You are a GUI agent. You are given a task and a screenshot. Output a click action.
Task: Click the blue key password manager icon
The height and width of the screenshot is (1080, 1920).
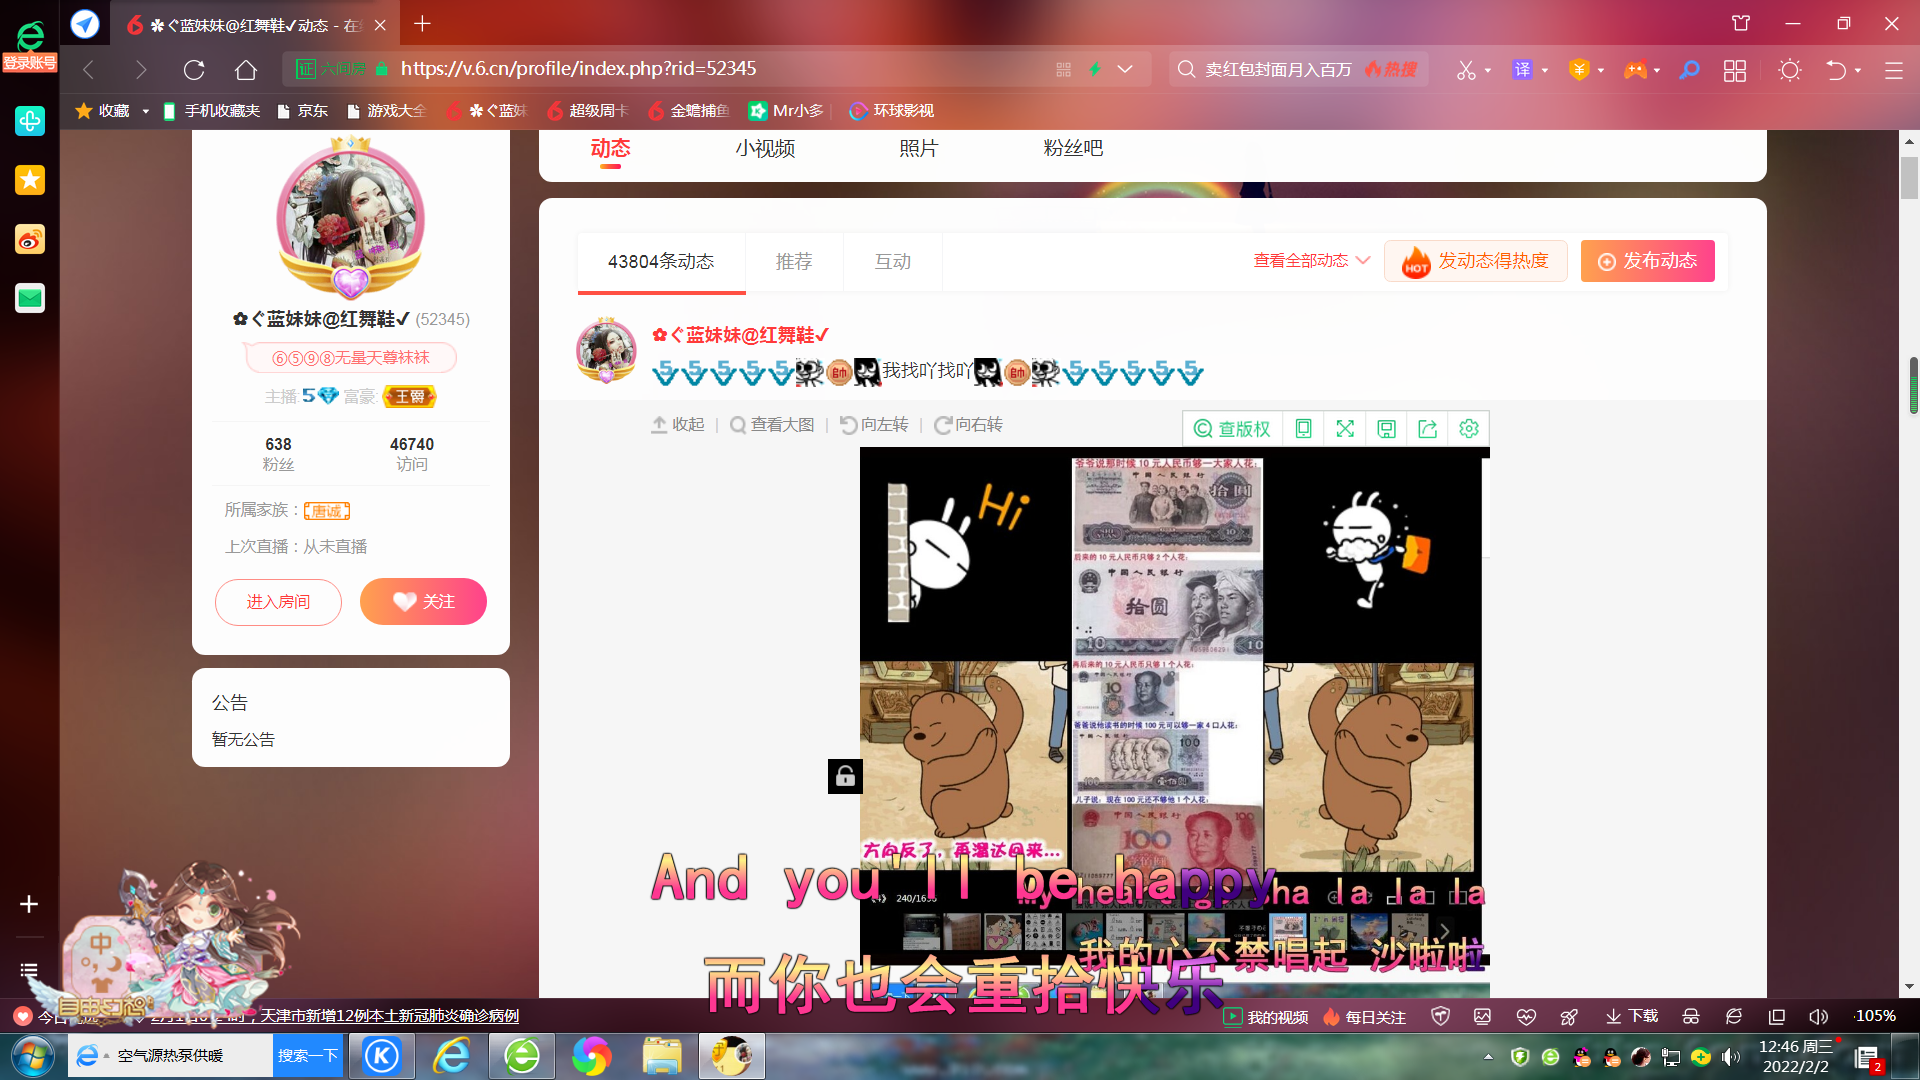click(x=1689, y=70)
